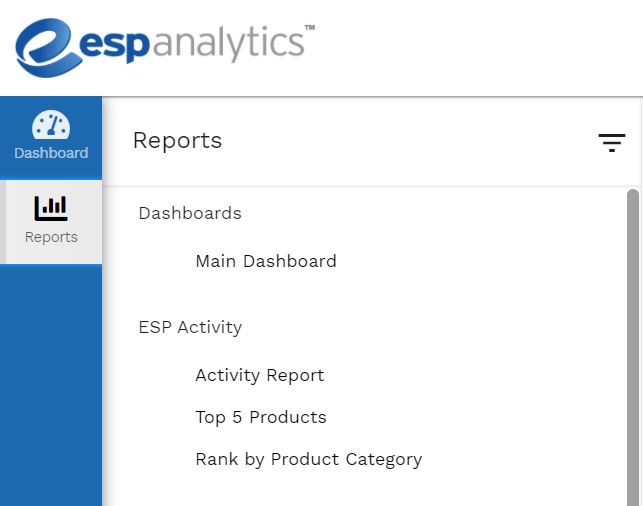
Task: Select the Reports bar chart icon
Action: point(51,208)
